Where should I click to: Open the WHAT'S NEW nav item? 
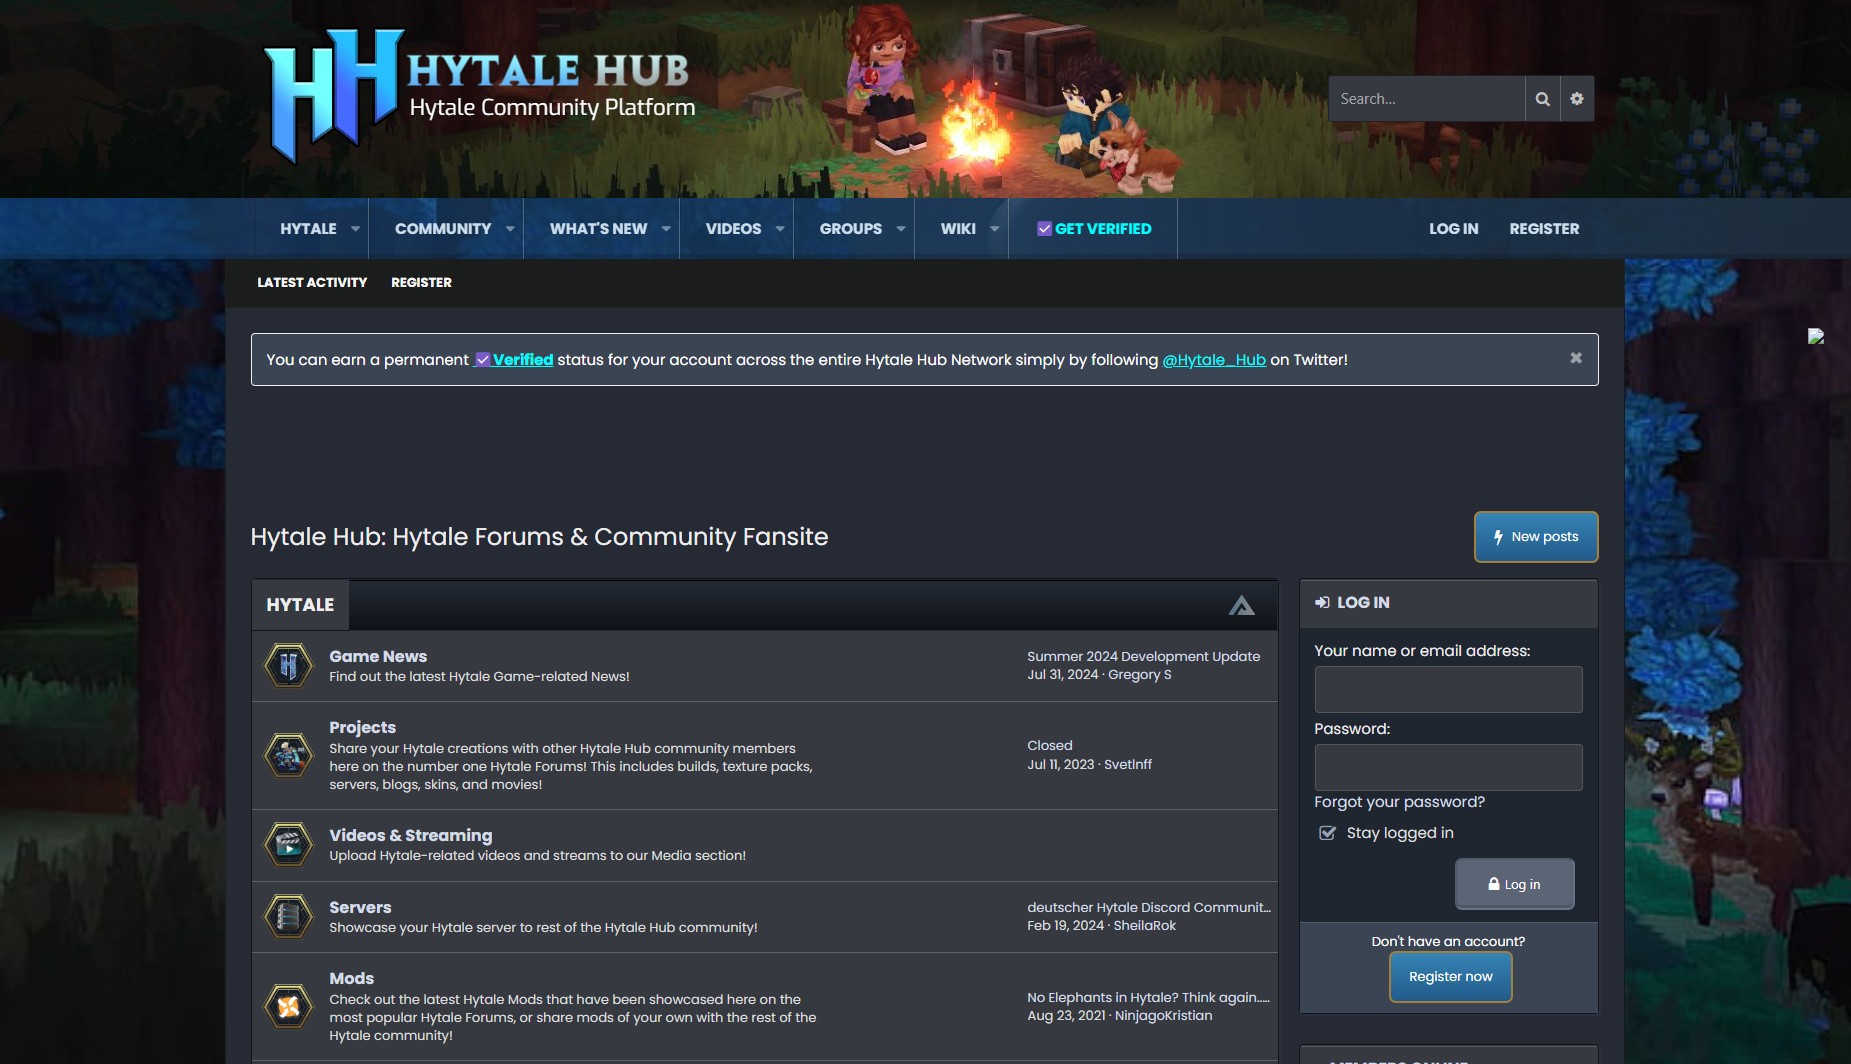(598, 229)
